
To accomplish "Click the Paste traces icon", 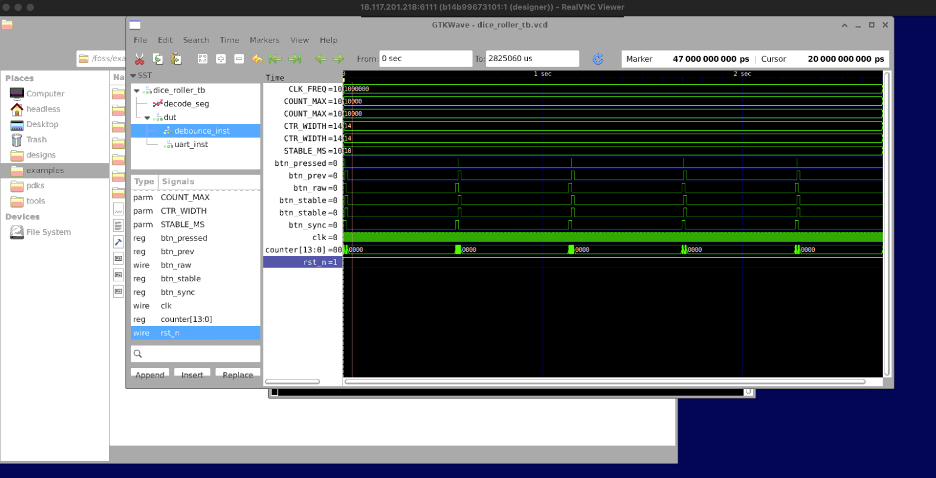I will [176, 59].
